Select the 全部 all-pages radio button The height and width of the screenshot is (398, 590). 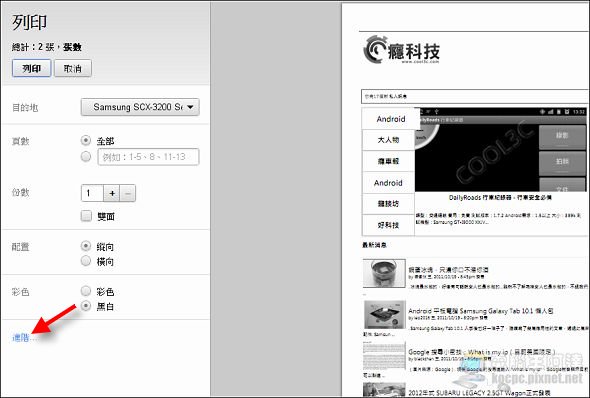(86, 140)
